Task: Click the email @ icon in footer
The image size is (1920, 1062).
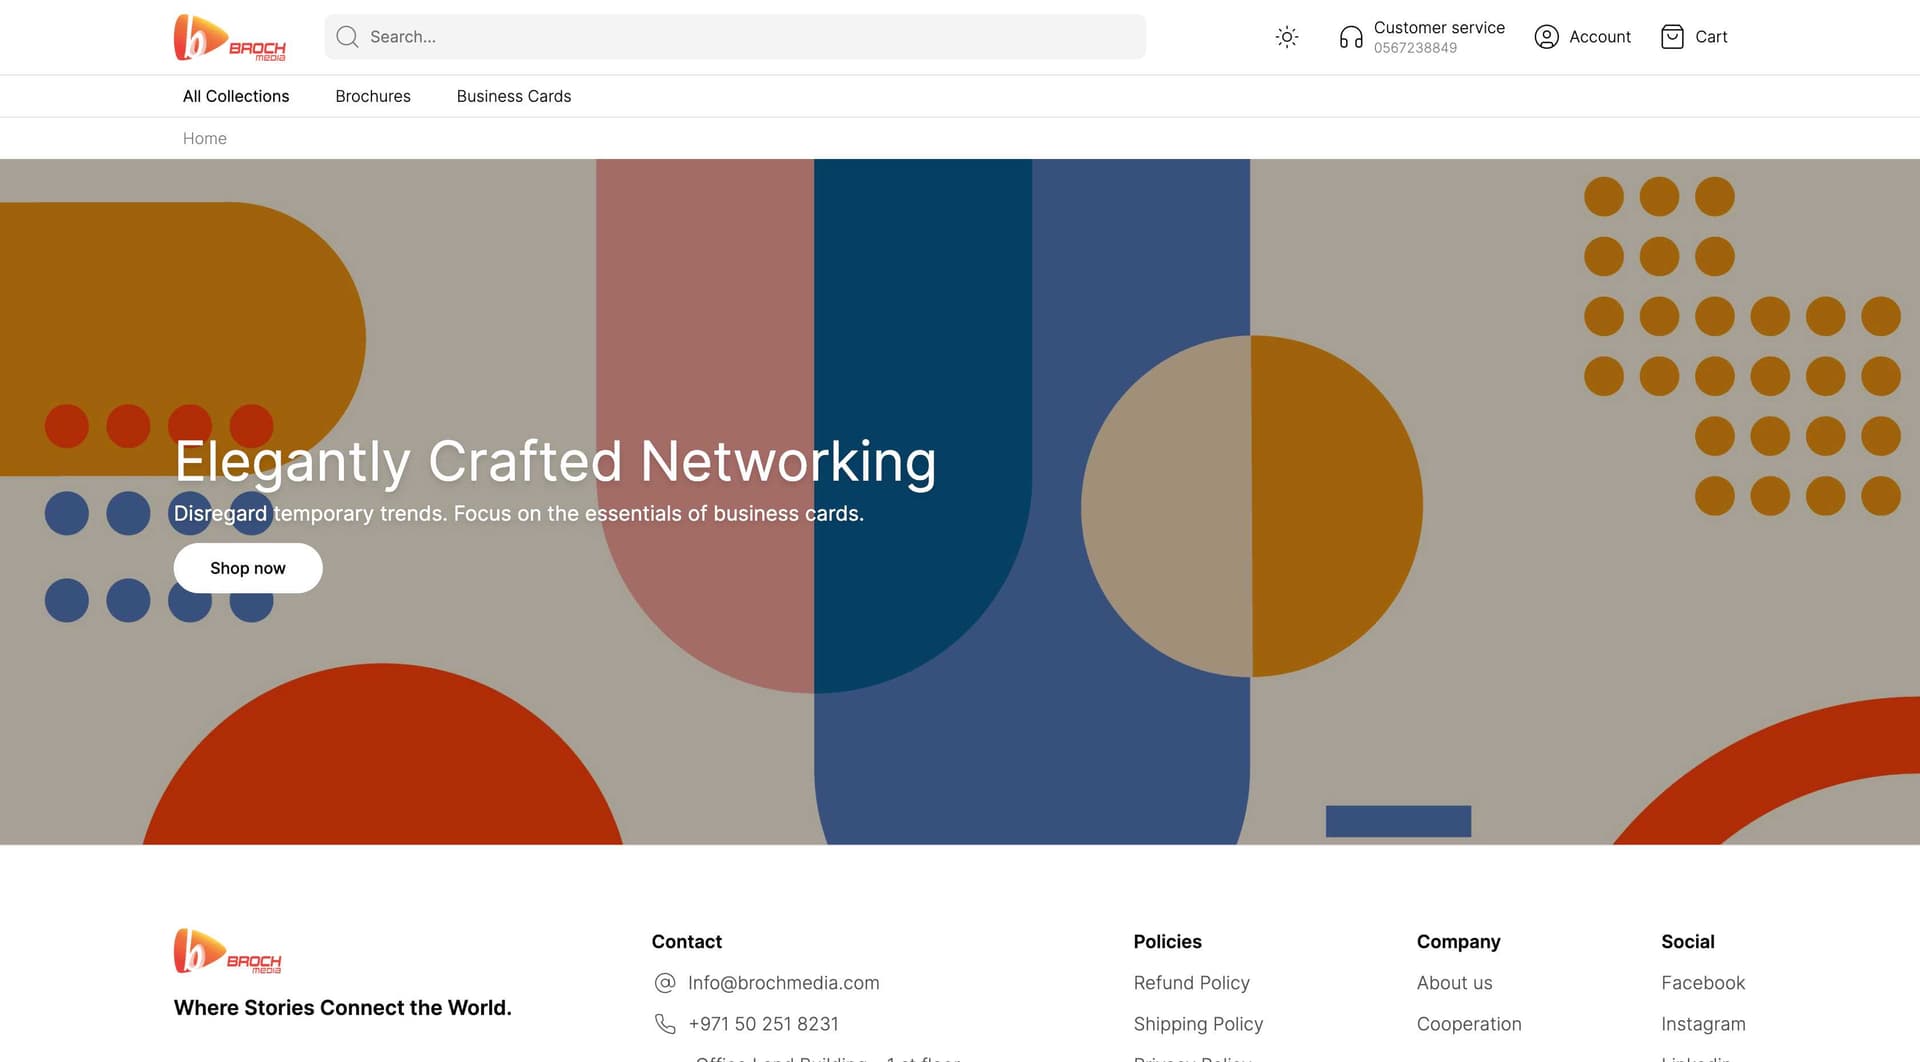Action: pyautogui.click(x=665, y=983)
